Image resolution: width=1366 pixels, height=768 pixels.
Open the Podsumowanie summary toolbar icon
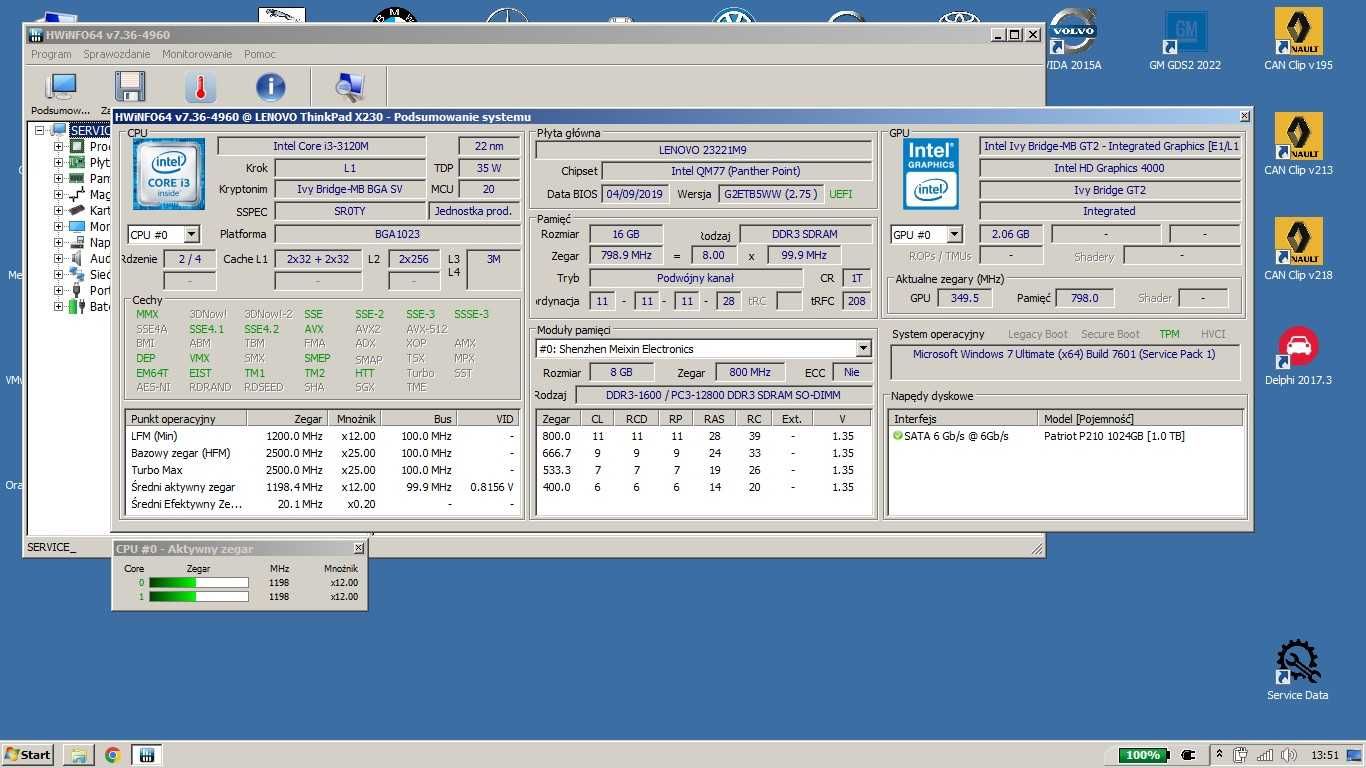60,88
